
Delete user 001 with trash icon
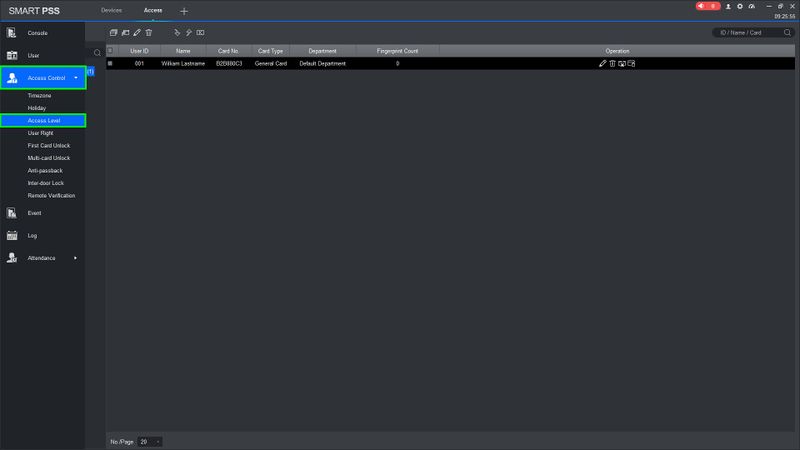612,63
